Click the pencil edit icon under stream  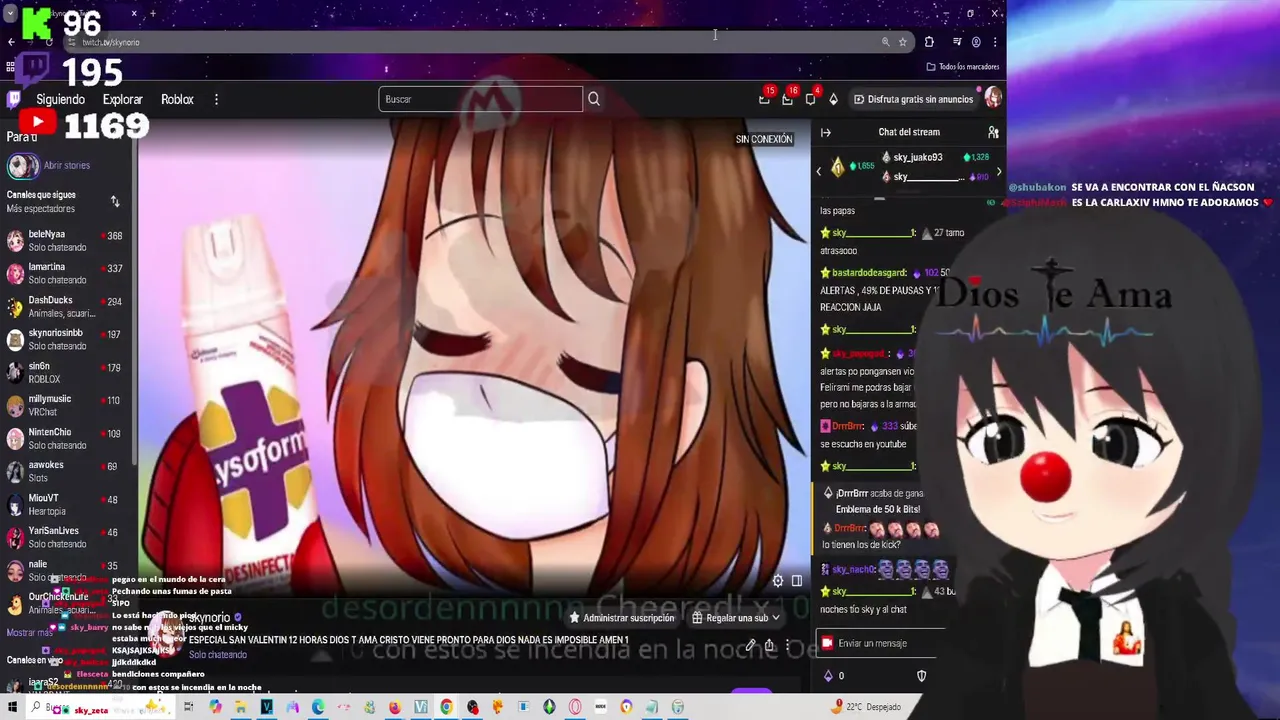coord(751,645)
